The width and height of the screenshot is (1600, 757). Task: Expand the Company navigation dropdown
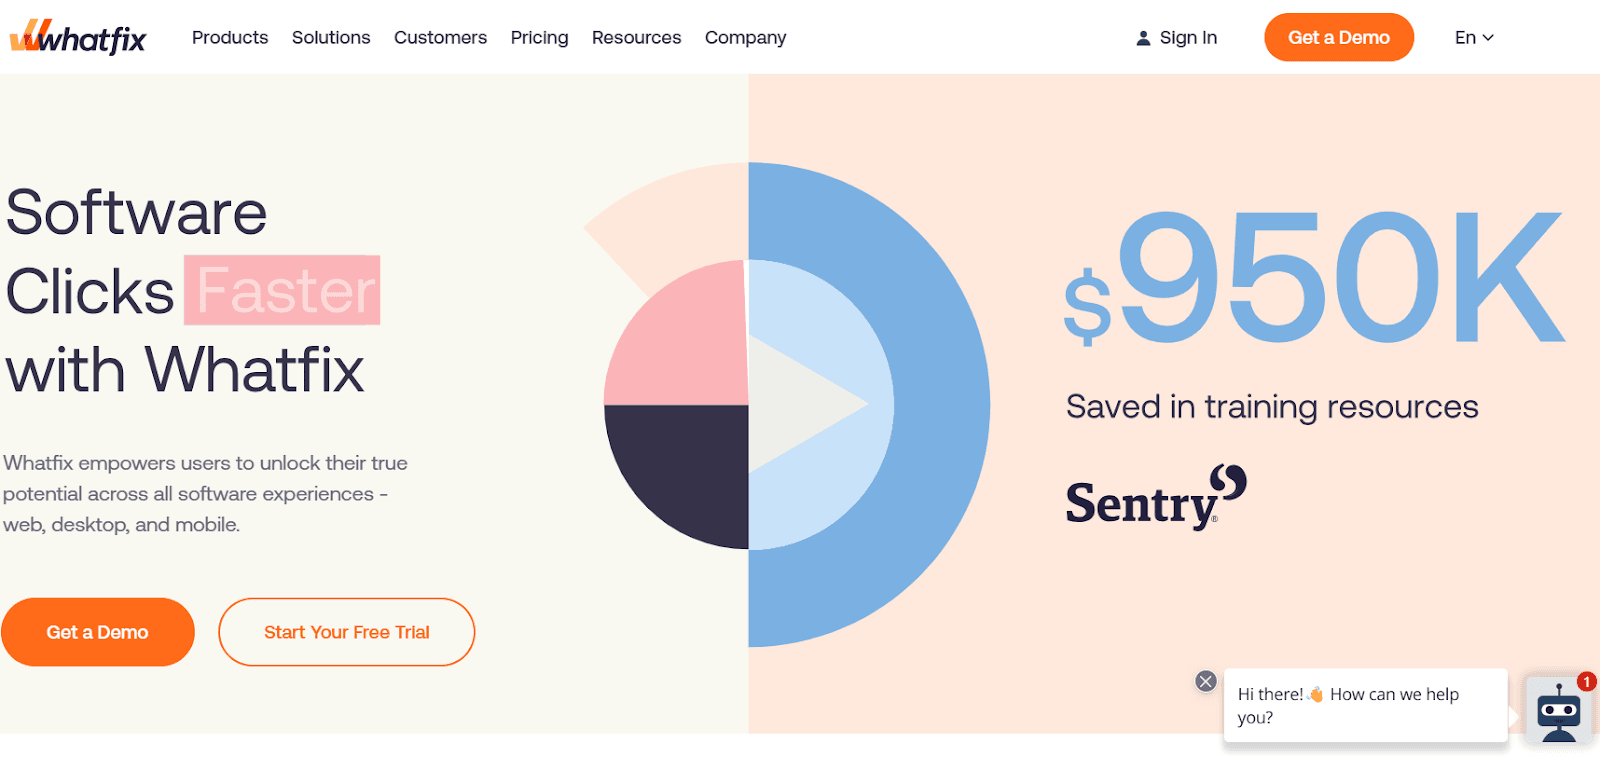tap(745, 37)
